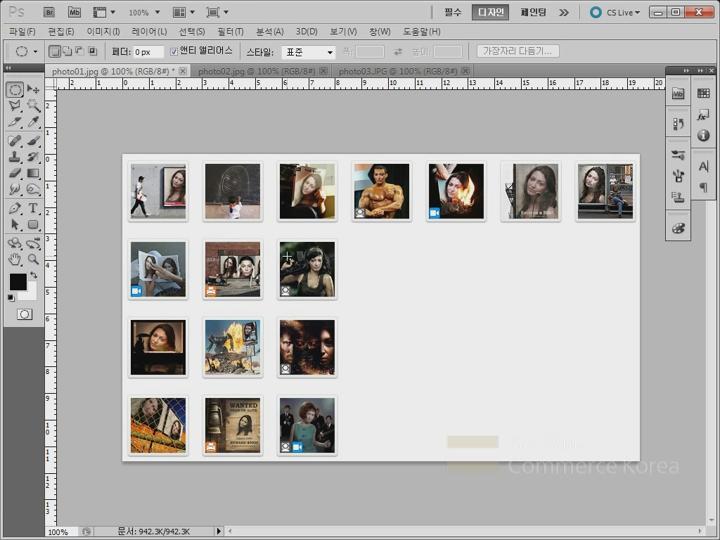Open the 이미지(I) menu
Viewport: 720px width, 540px height.
coord(103,32)
